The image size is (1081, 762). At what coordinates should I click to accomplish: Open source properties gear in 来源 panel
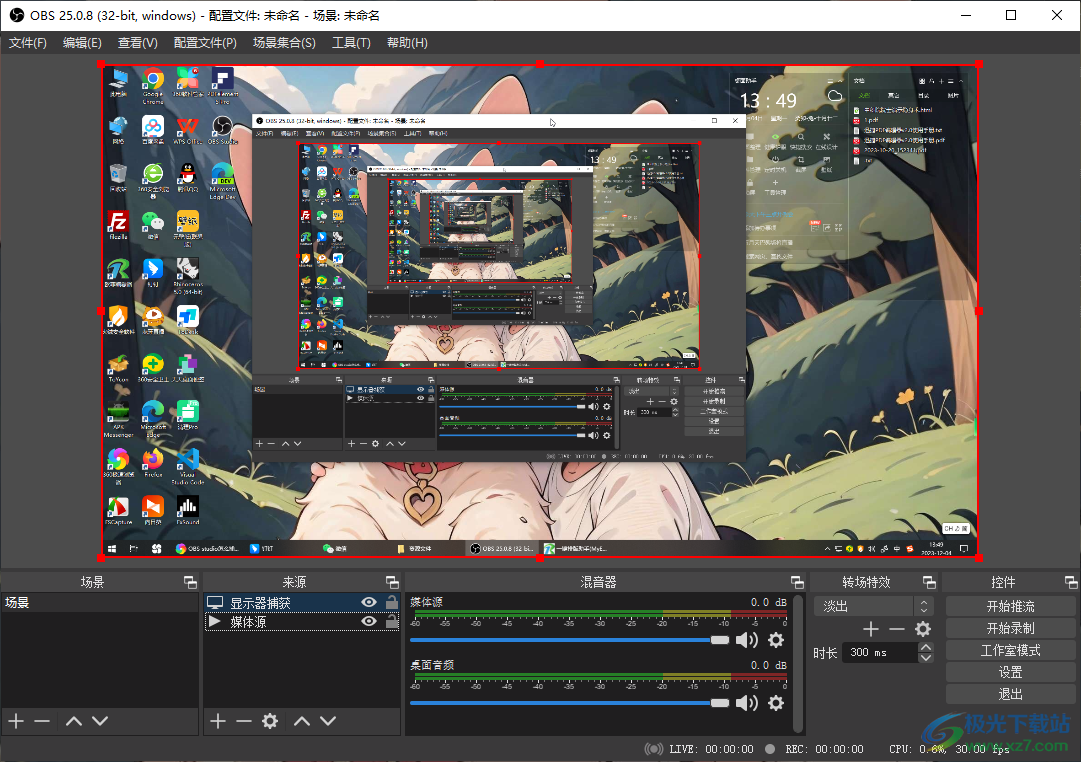(270, 721)
